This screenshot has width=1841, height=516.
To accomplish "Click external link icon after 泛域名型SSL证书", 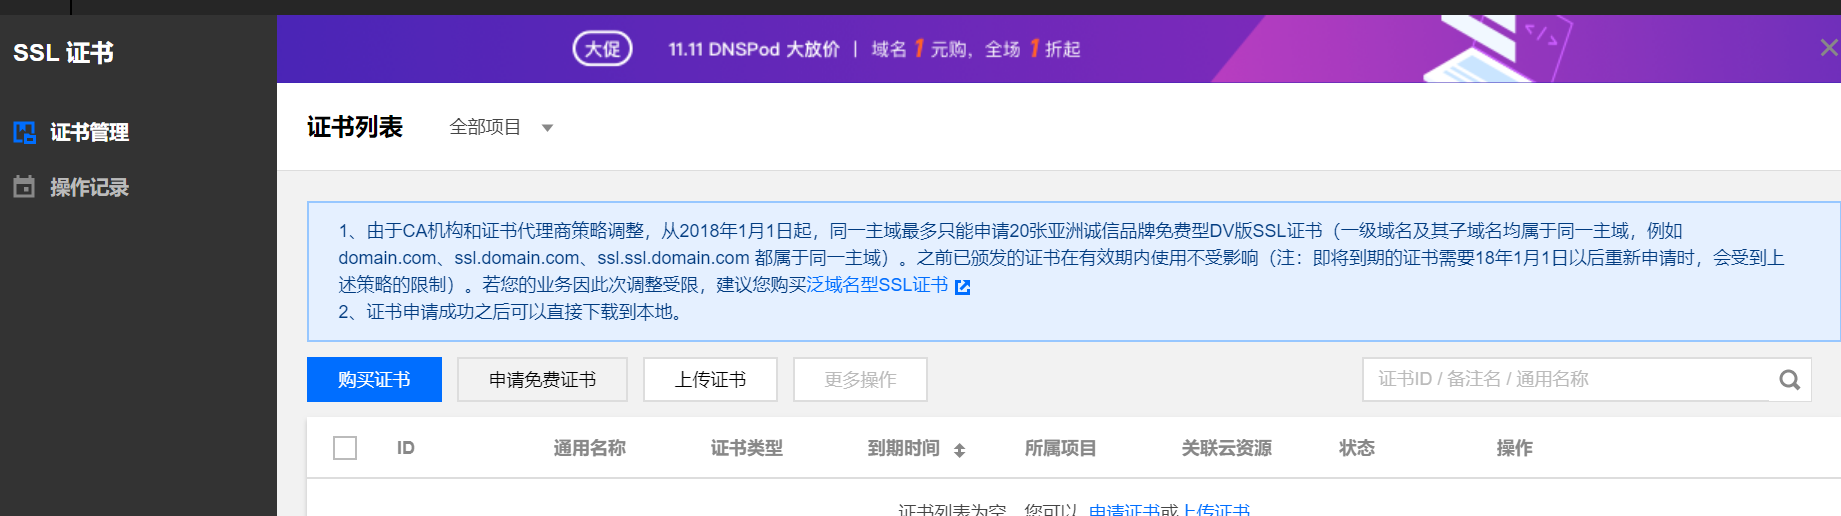I will 962,287.
